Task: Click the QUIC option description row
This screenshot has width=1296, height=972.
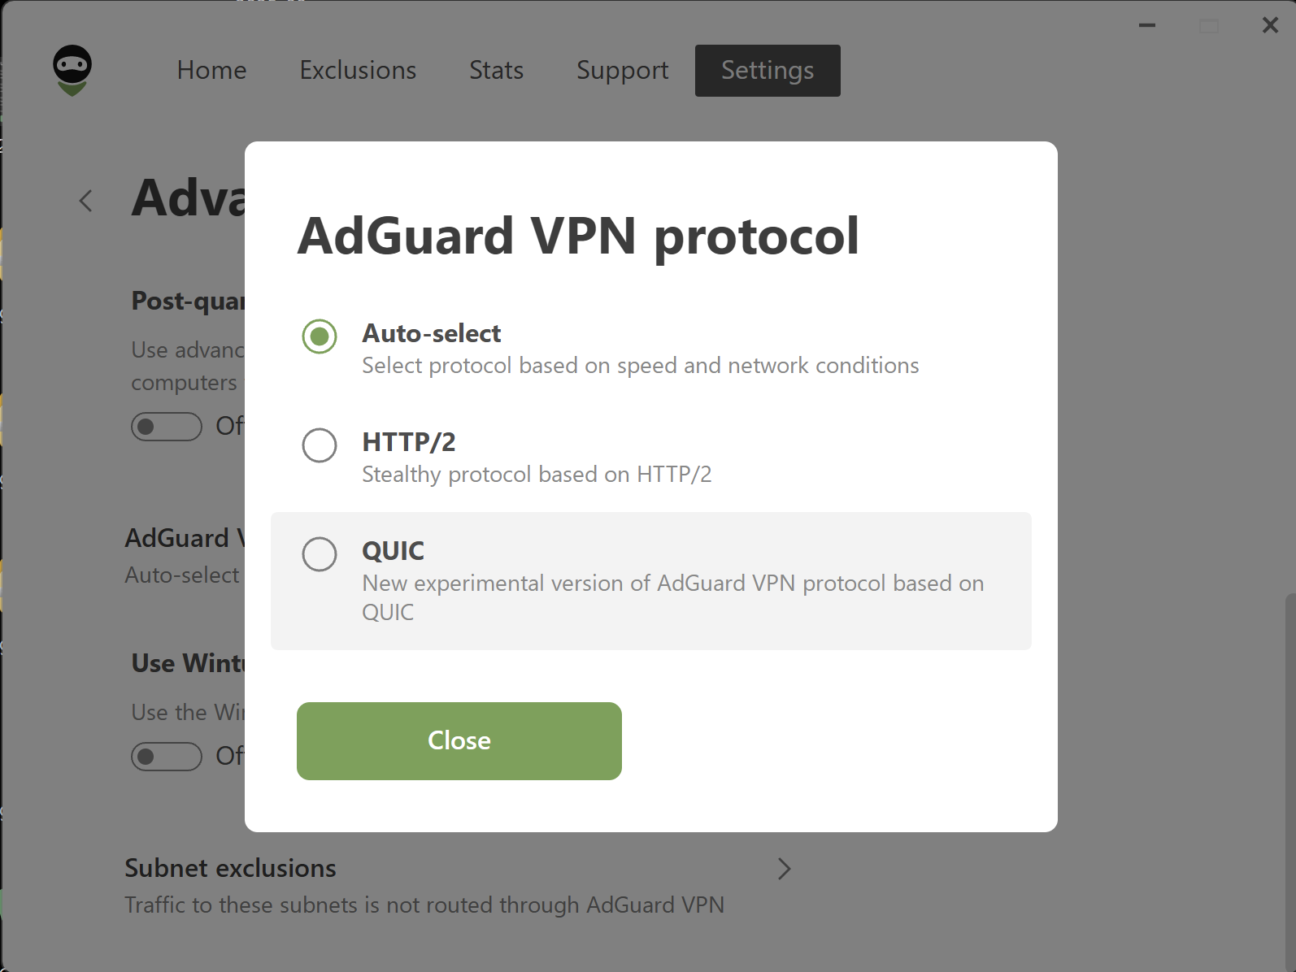Action: pos(651,580)
